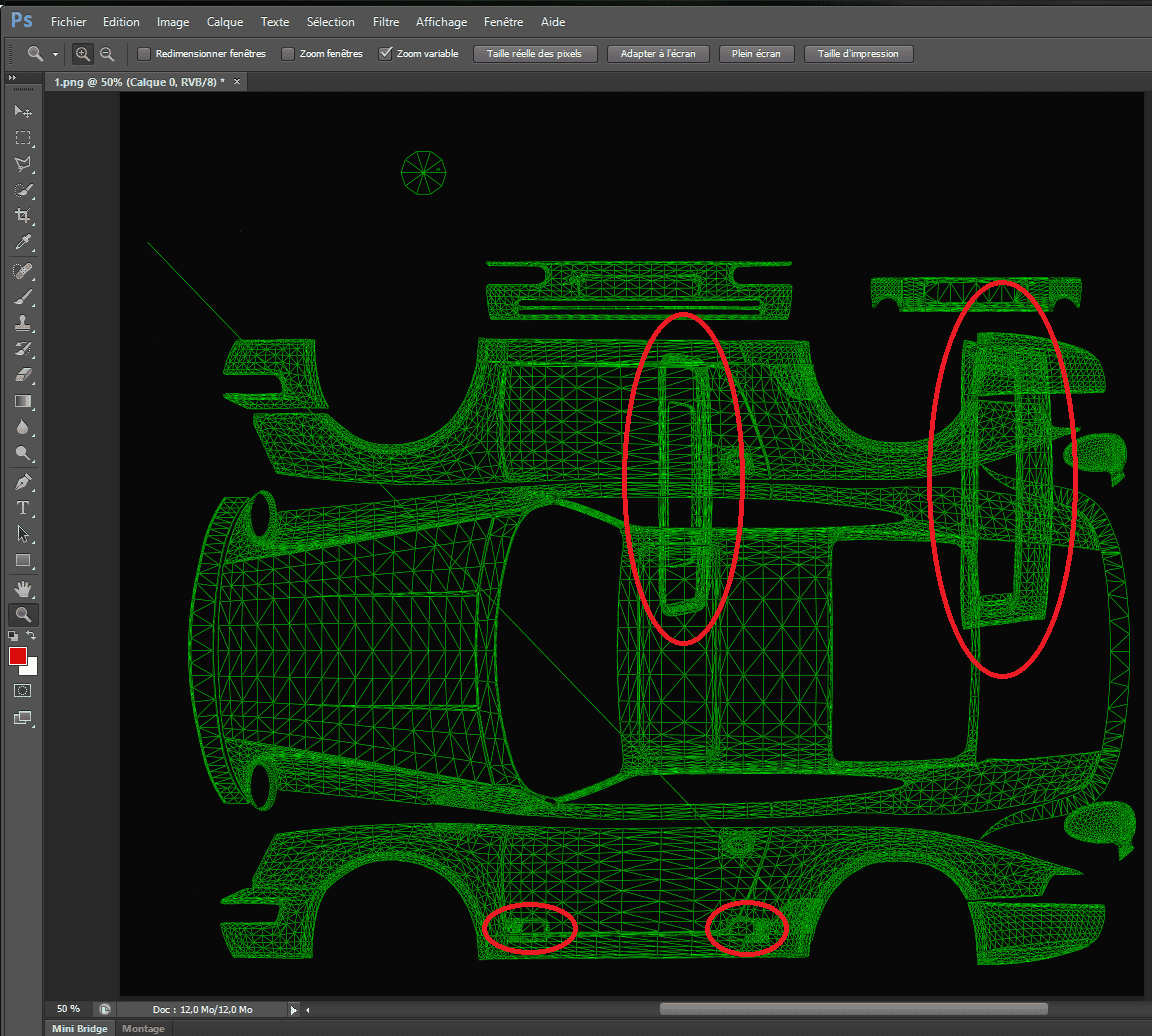Click Adapter à l'écran button

(x=658, y=54)
